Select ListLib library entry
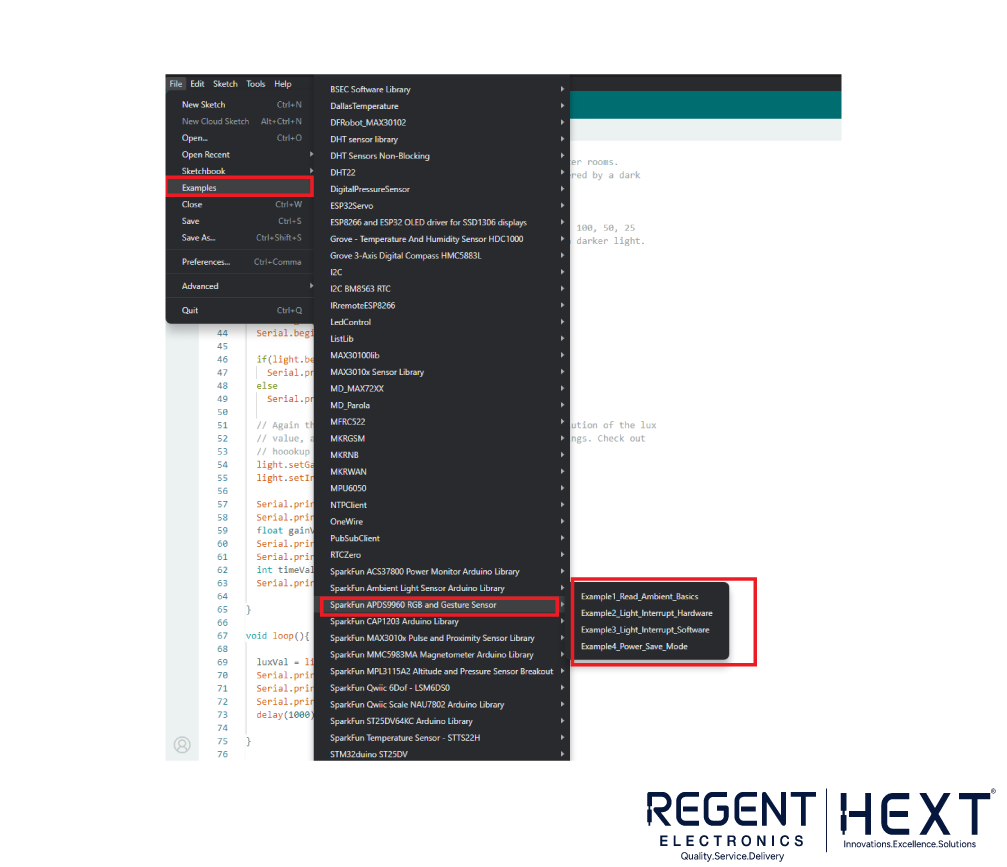Screen dimensions: 1007x867 coord(442,339)
